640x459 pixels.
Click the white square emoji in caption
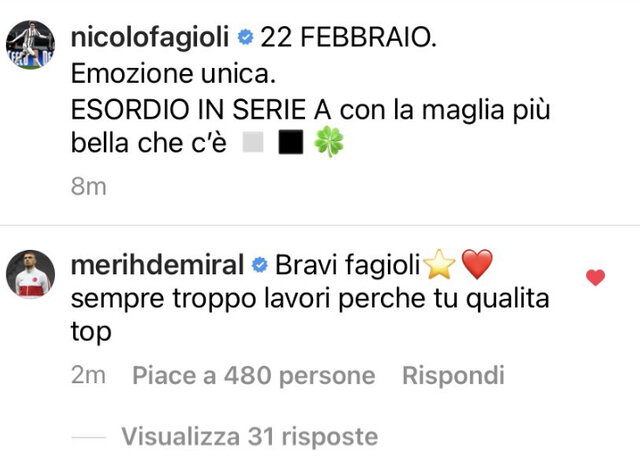pos(253,142)
